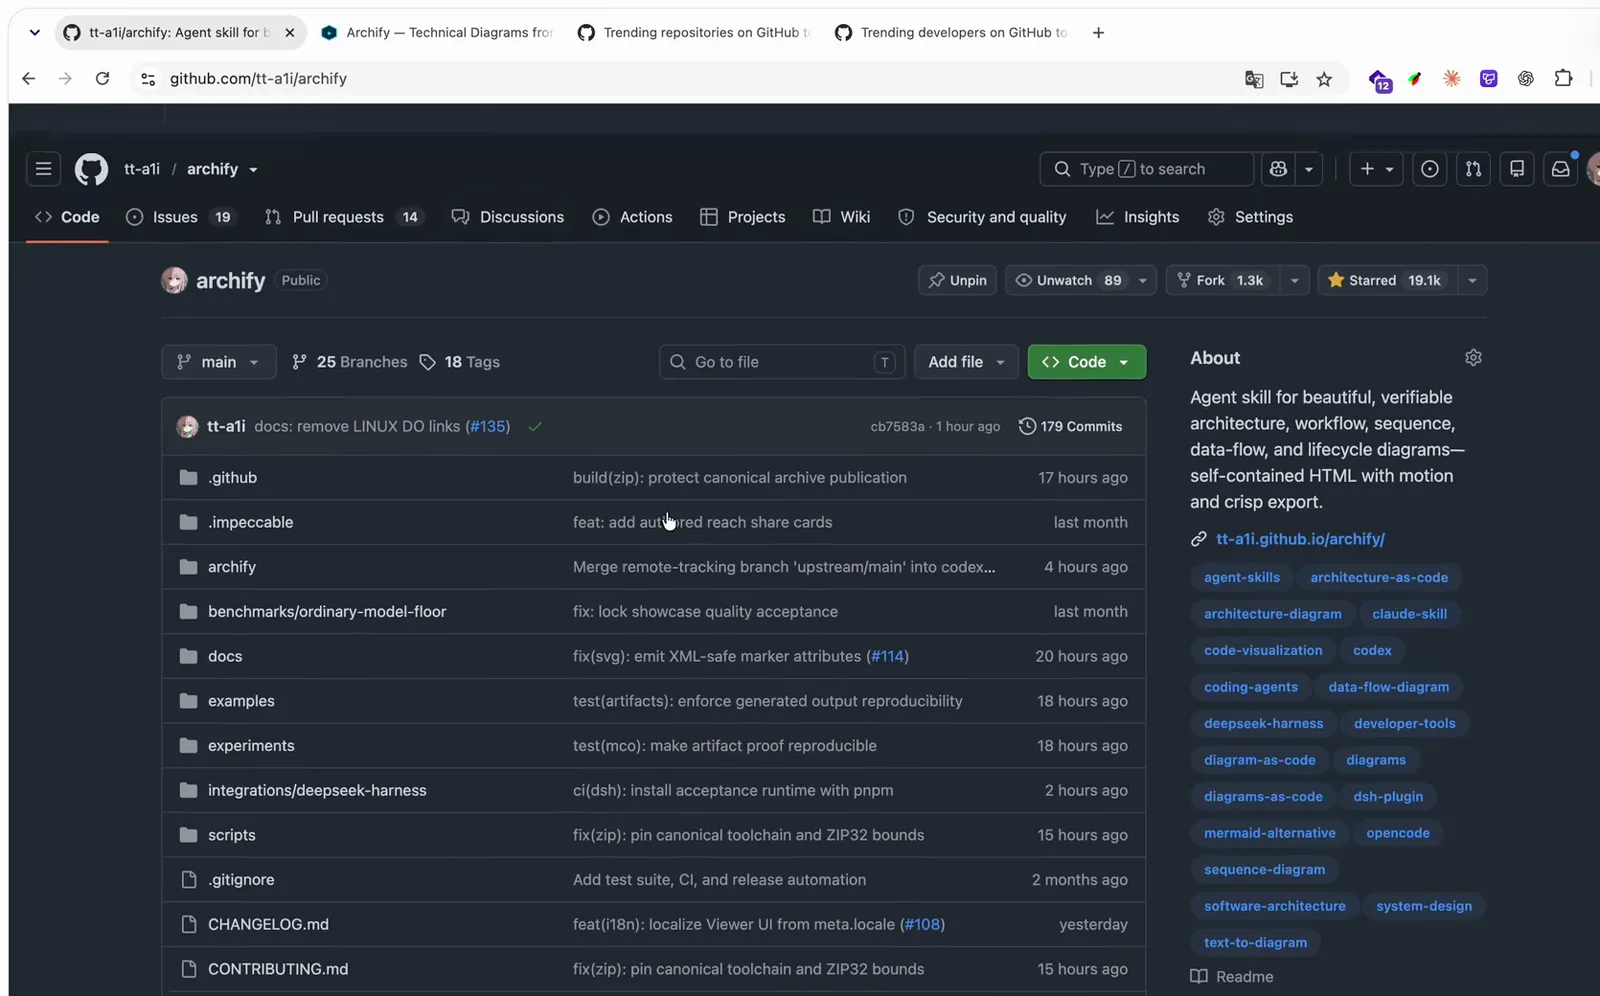The width and height of the screenshot is (1600, 996).
Task: Open the star lists dropdown arrow
Action: click(1472, 280)
